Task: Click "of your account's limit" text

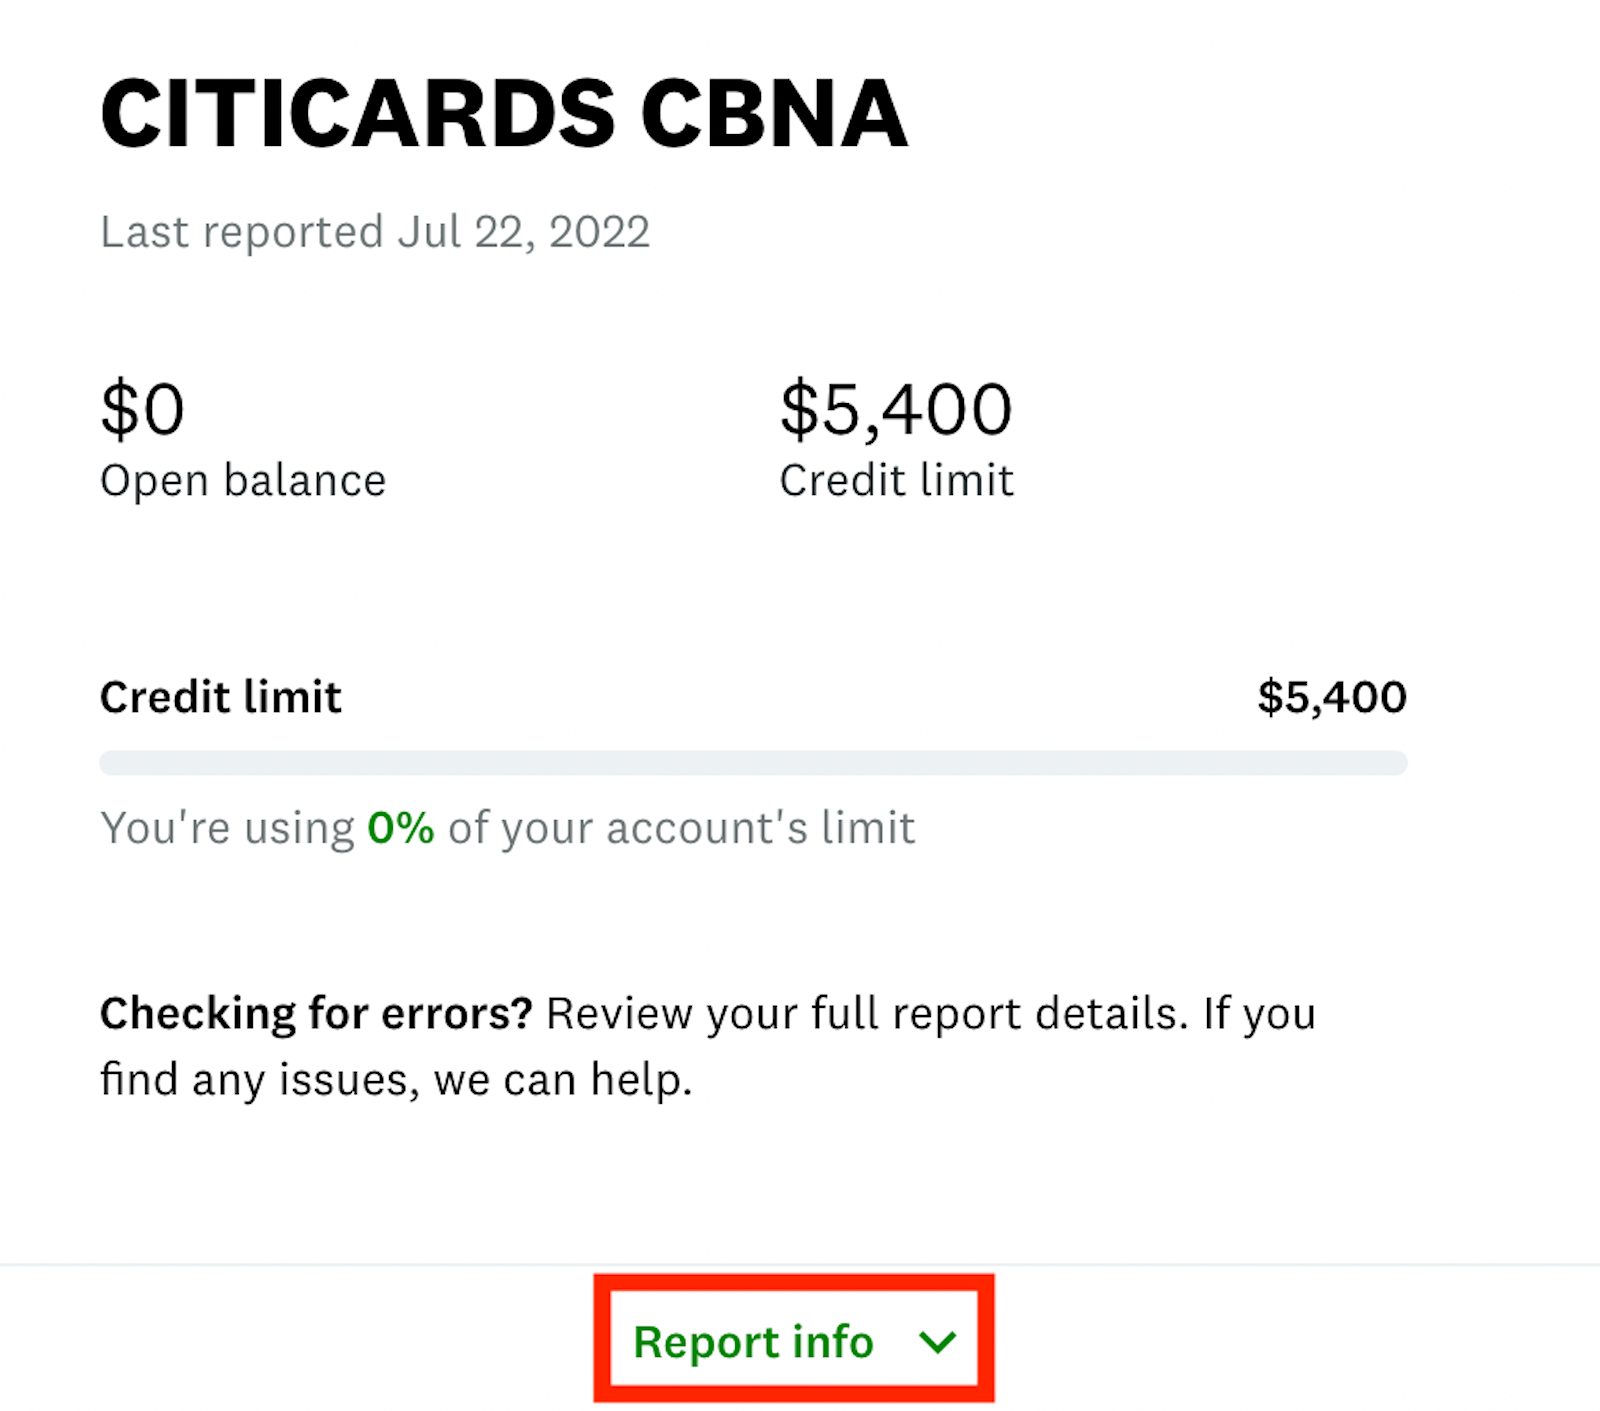Action: 681,828
